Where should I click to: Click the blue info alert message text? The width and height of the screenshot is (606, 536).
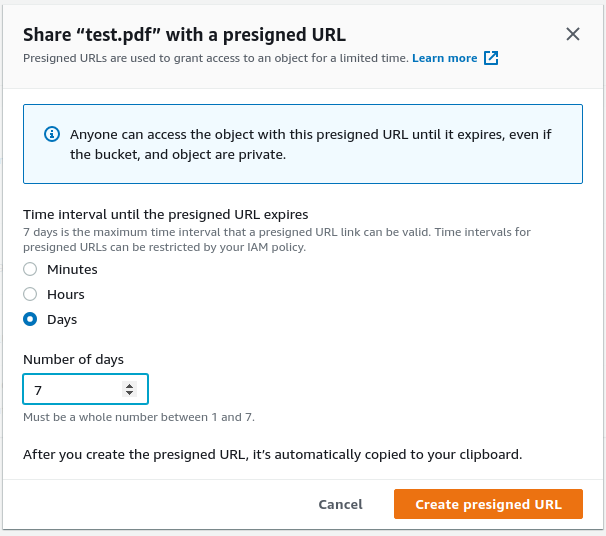coord(310,145)
